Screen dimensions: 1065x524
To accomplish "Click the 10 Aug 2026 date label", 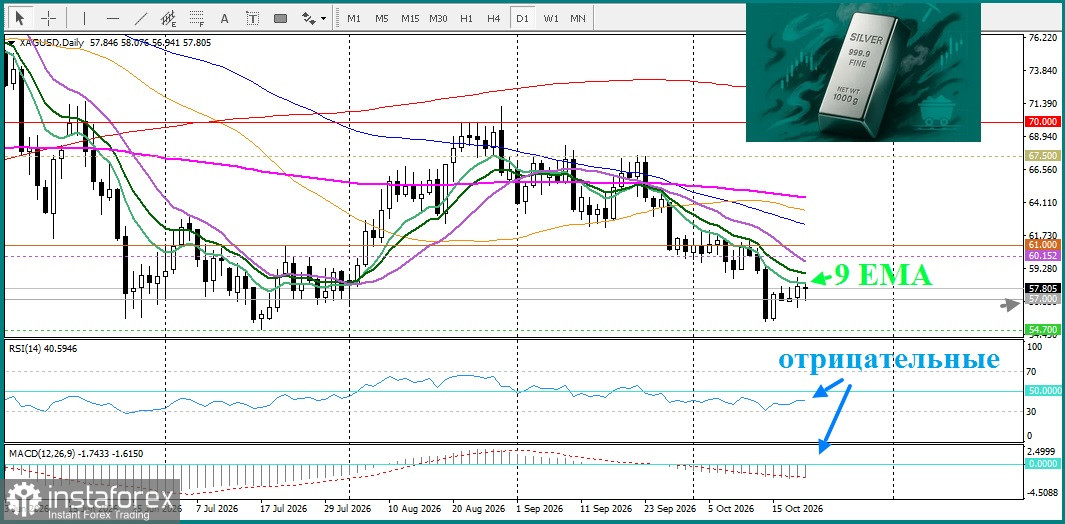I will 414,508.
